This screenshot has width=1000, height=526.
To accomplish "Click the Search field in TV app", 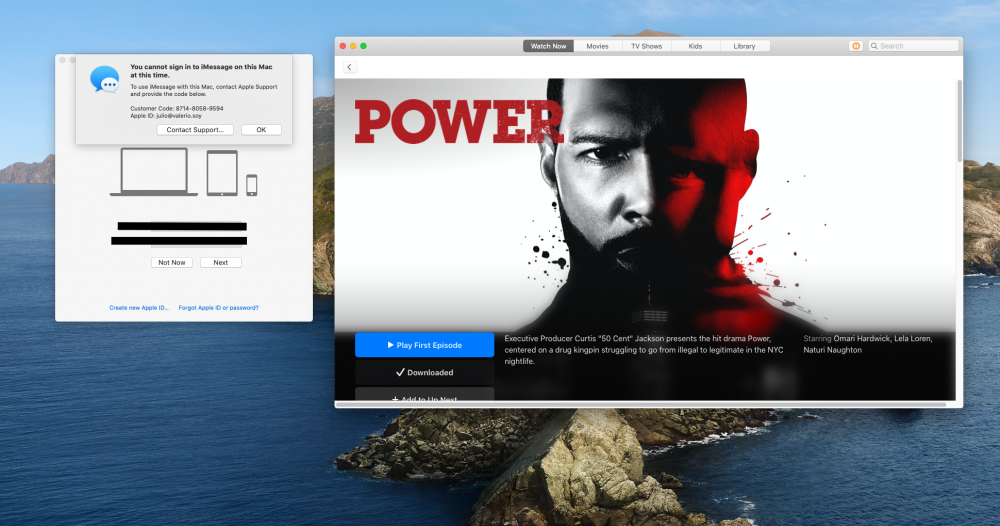I will tap(913, 46).
